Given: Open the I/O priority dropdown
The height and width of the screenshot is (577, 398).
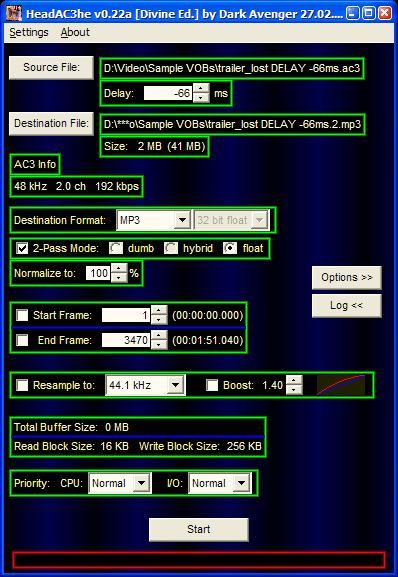Looking at the screenshot, I should [242, 483].
